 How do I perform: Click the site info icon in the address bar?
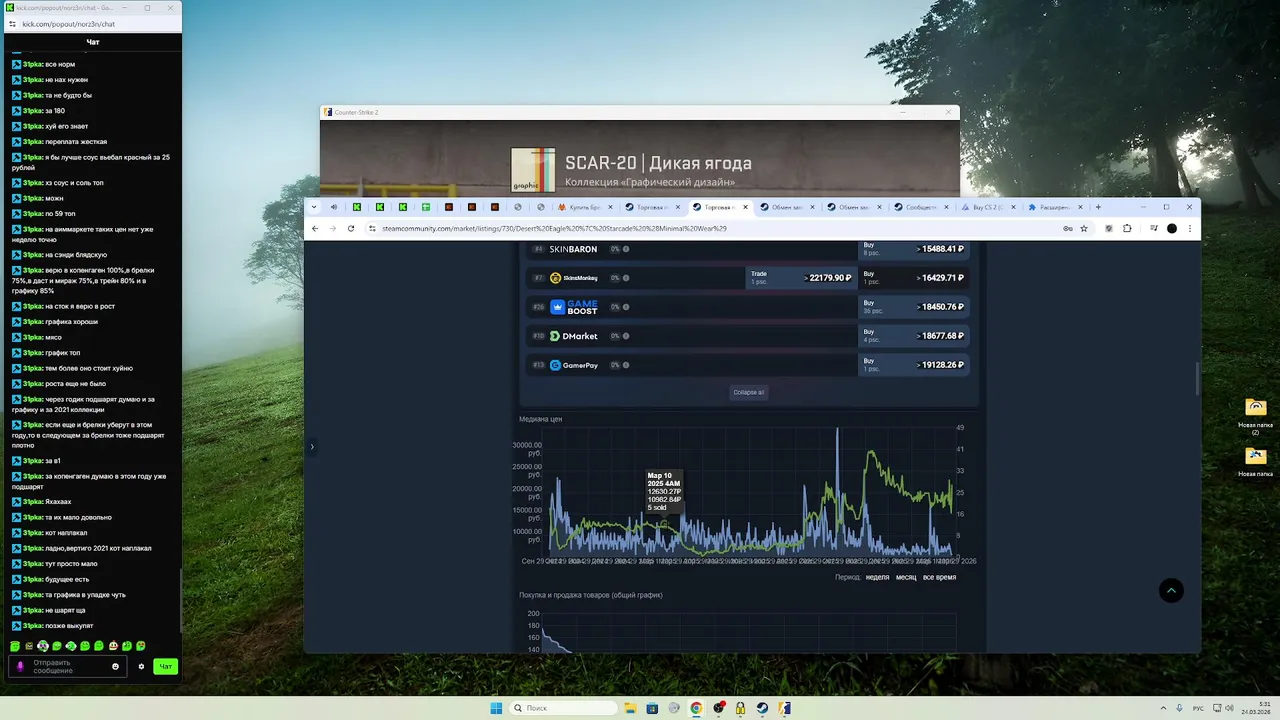point(372,228)
